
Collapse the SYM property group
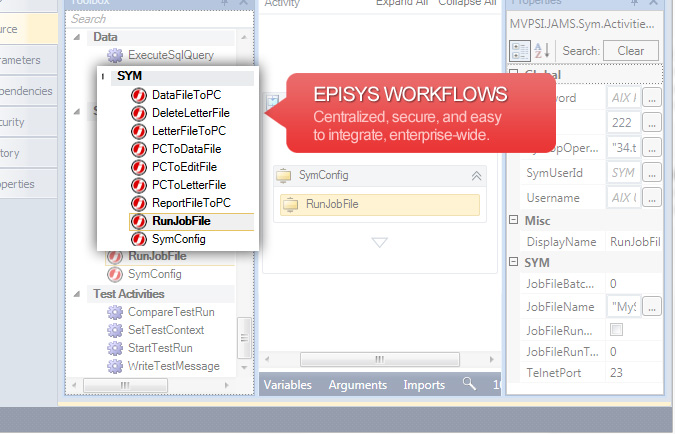point(513,262)
